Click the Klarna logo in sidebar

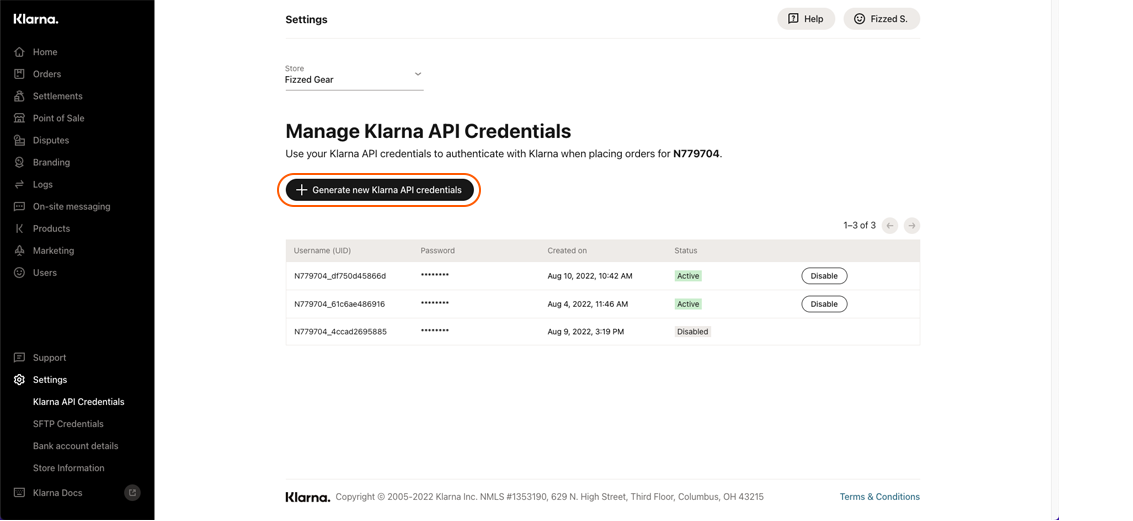(x=36, y=20)
